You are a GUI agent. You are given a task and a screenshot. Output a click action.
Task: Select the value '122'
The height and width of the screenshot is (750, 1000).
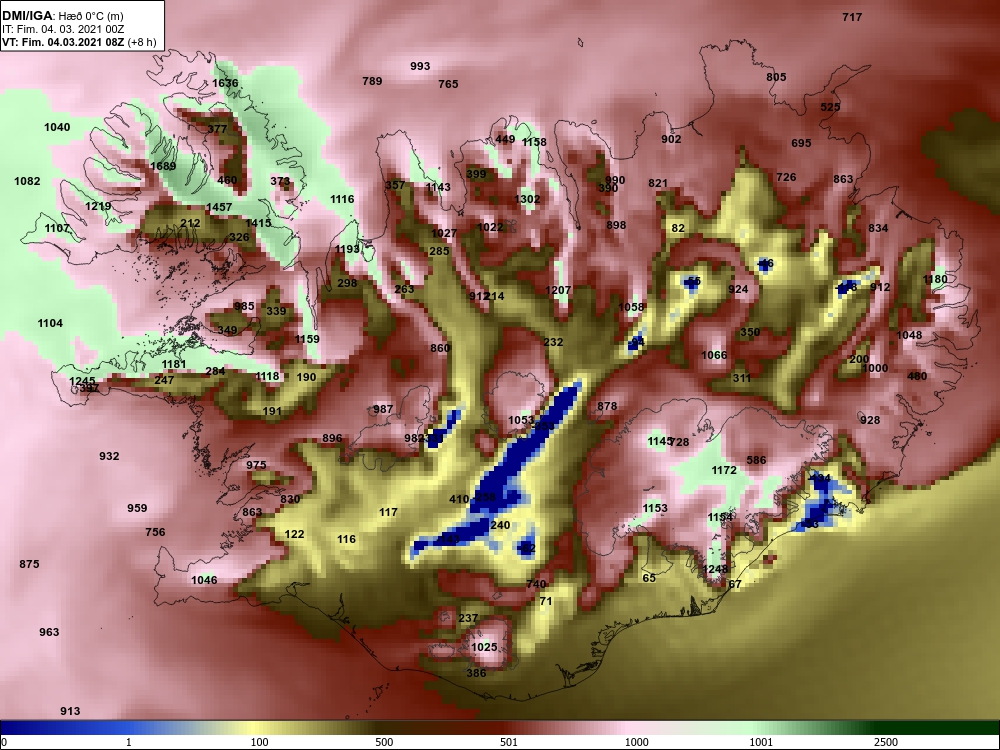pos(294,534)
